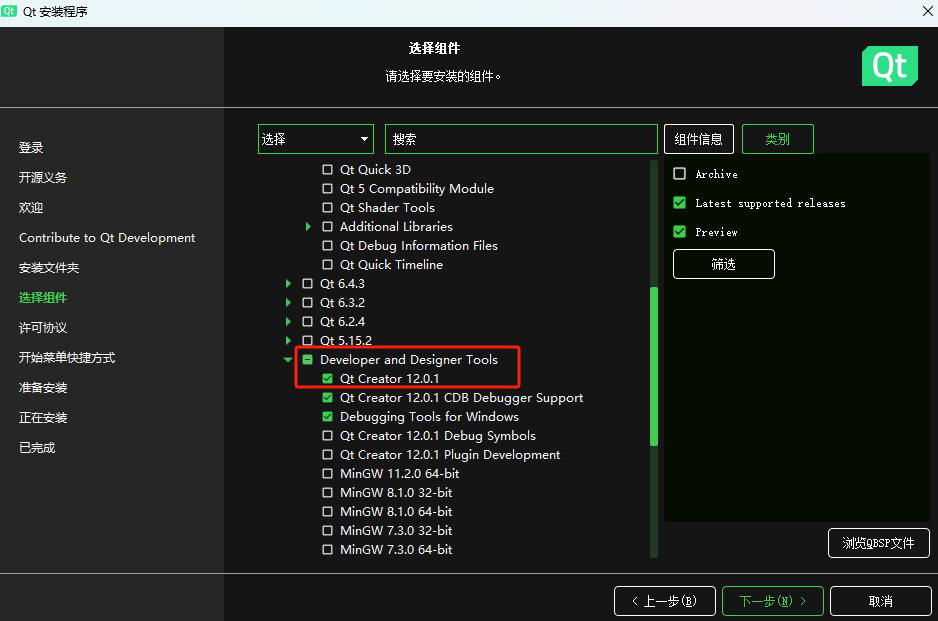Viewport: 938px width, 621px height.
Task: Close the Qt installer window
Action: point(927,11)
